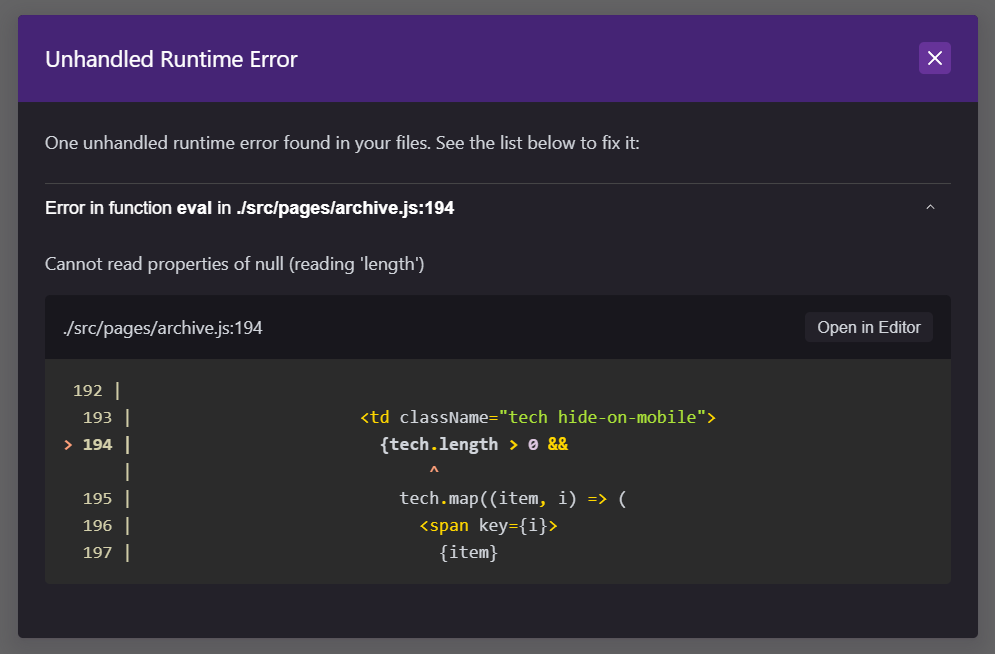Select the {item} expression on line 197
The width and height of the screenshot is (995, 654).
click(468, 551)
